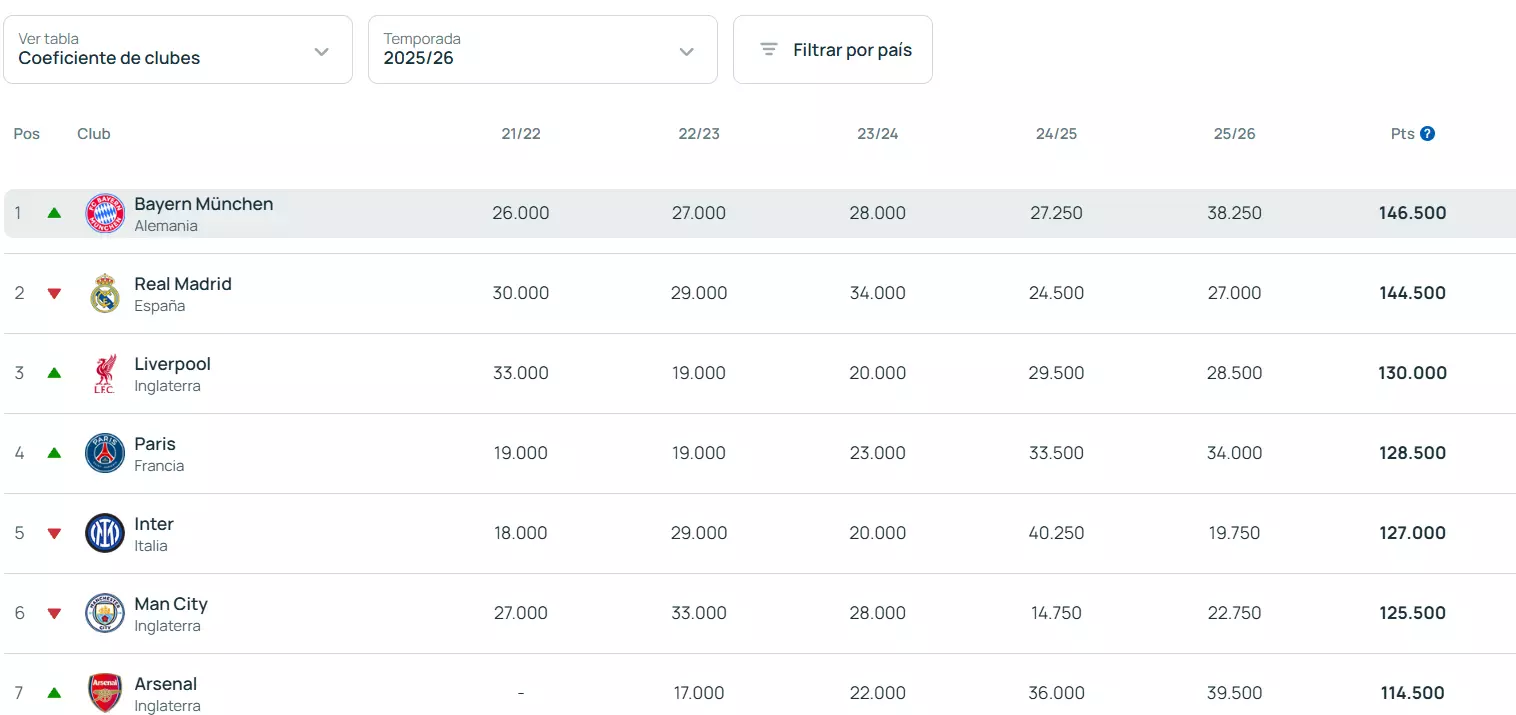Click Real Madrid total 144.500
This screenshot has height=715, width=1516.
(1413, 293)
